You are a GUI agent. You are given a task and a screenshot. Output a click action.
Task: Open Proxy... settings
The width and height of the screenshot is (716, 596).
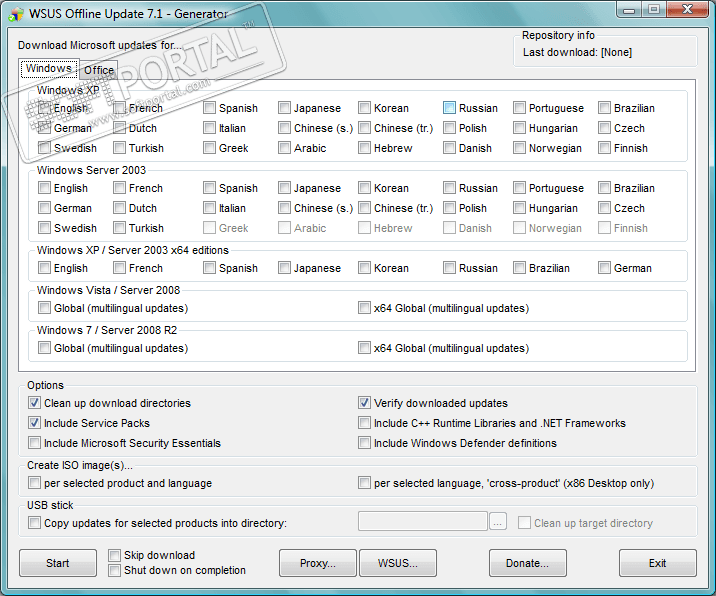point(318,563)
